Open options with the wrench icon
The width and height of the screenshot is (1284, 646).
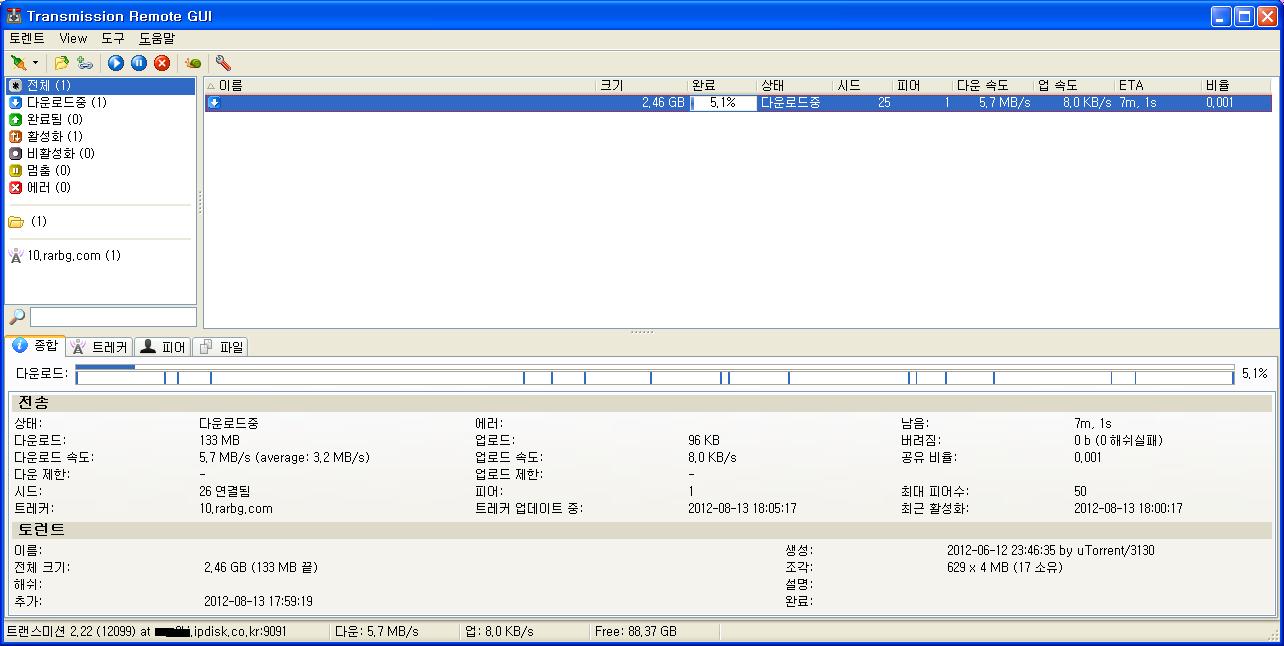pyautogui.click(x=223, y=63)
